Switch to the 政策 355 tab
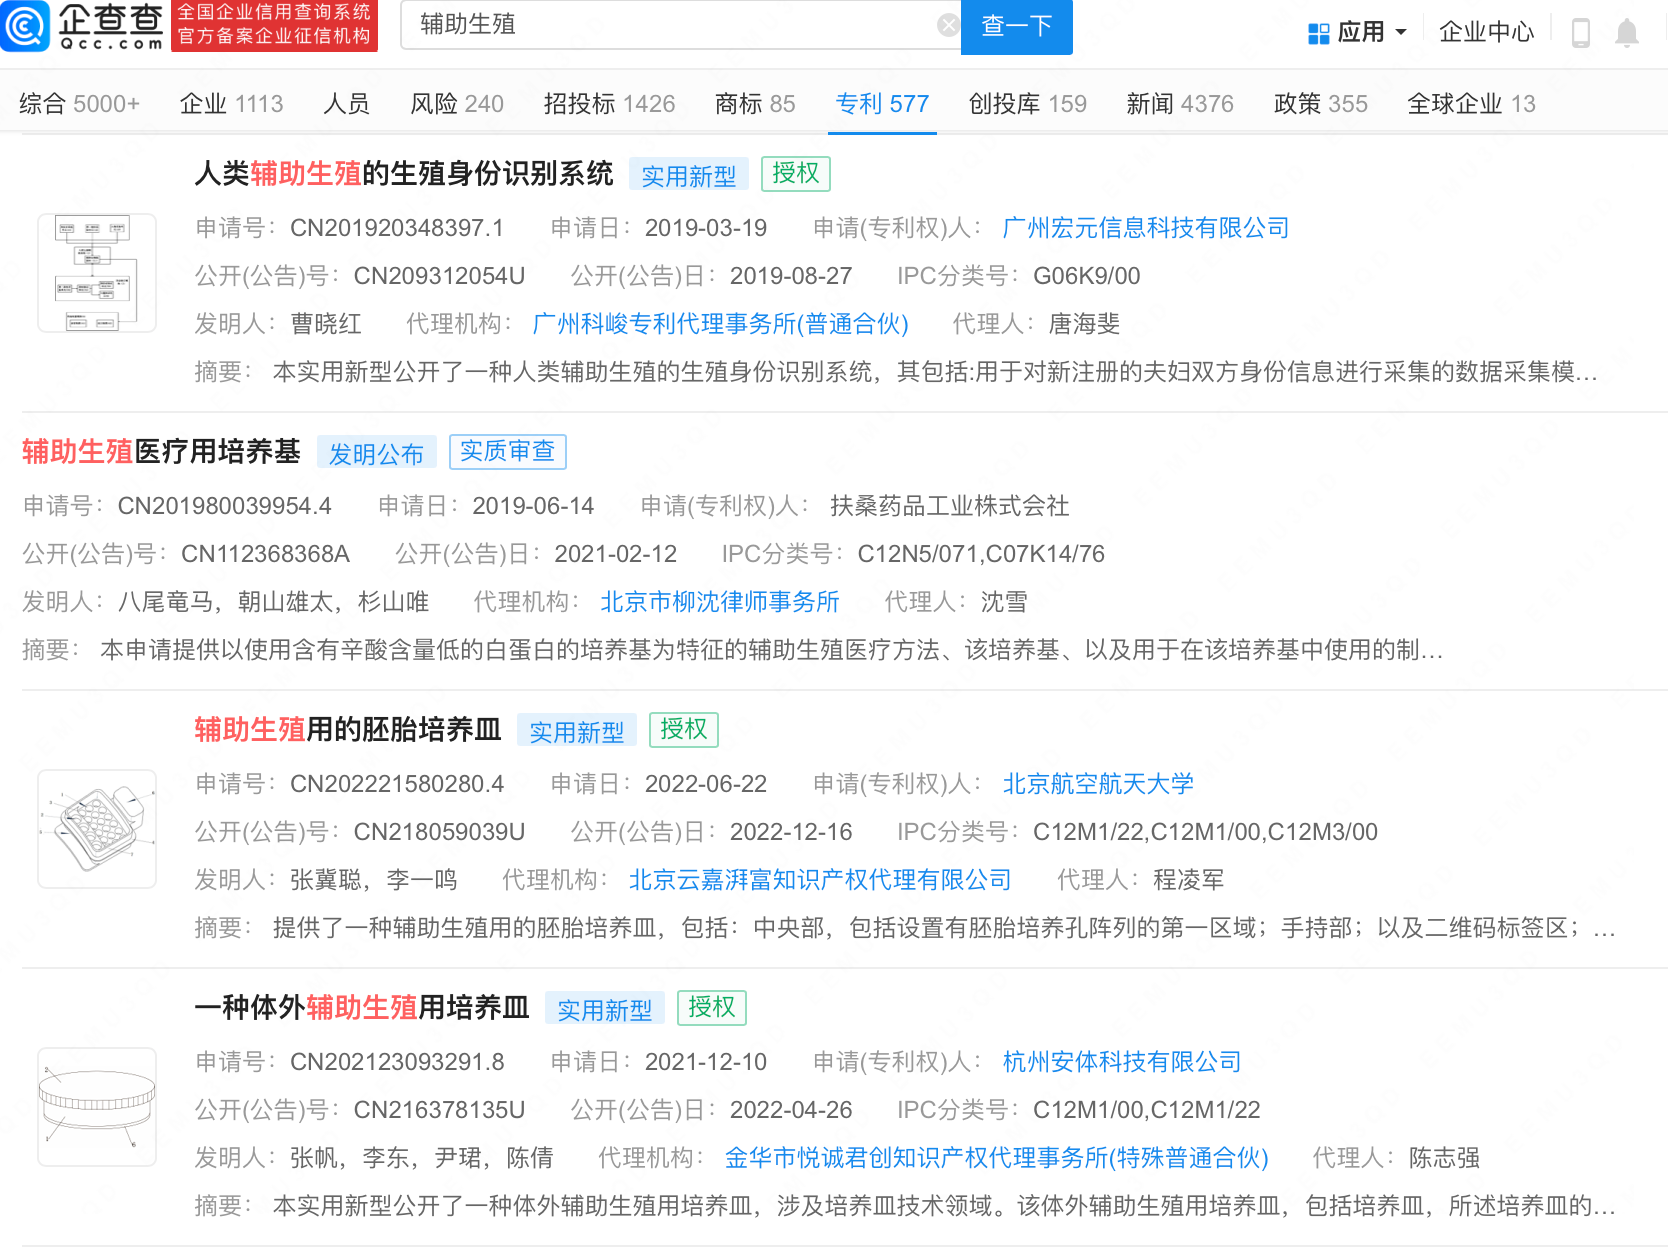Image resolution: width=1668 pixels, height=1248 pixels. coord(1320,103)
